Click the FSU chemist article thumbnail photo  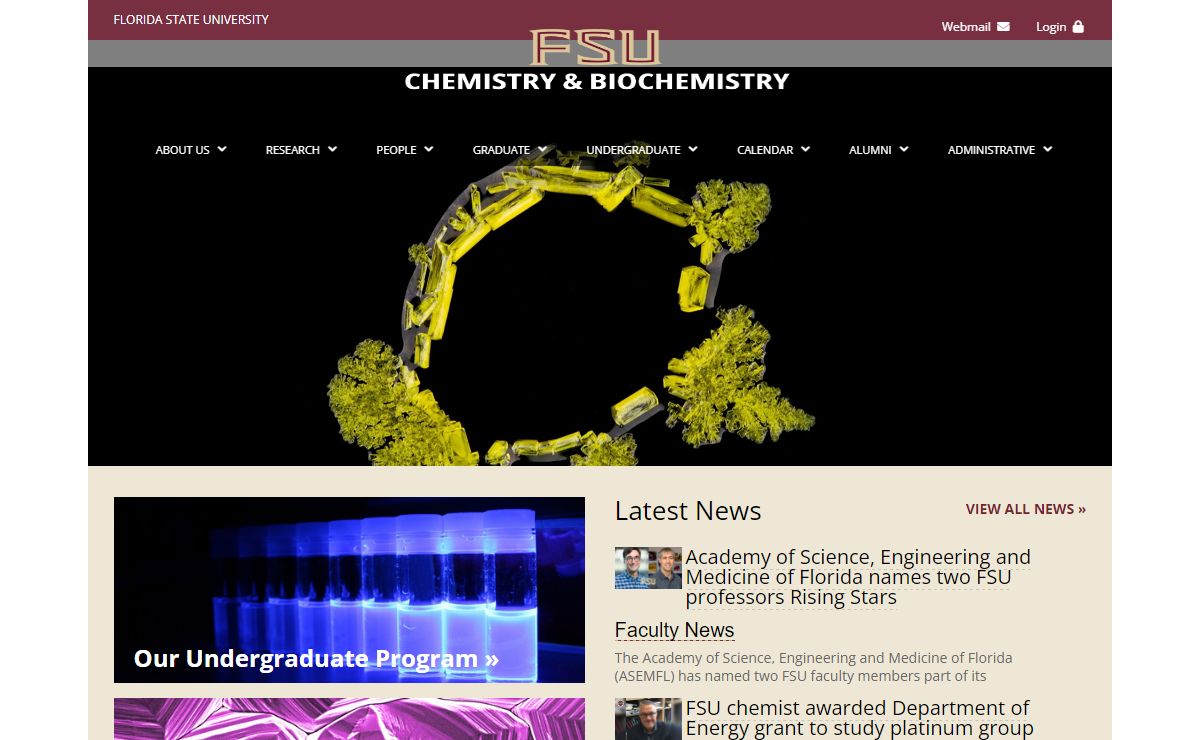648,719
